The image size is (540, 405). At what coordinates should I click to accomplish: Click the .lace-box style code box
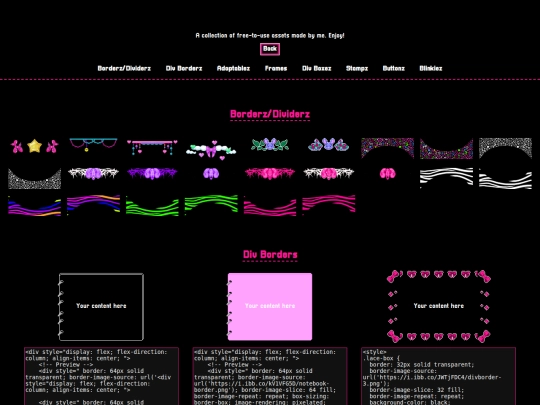point(438,376)
